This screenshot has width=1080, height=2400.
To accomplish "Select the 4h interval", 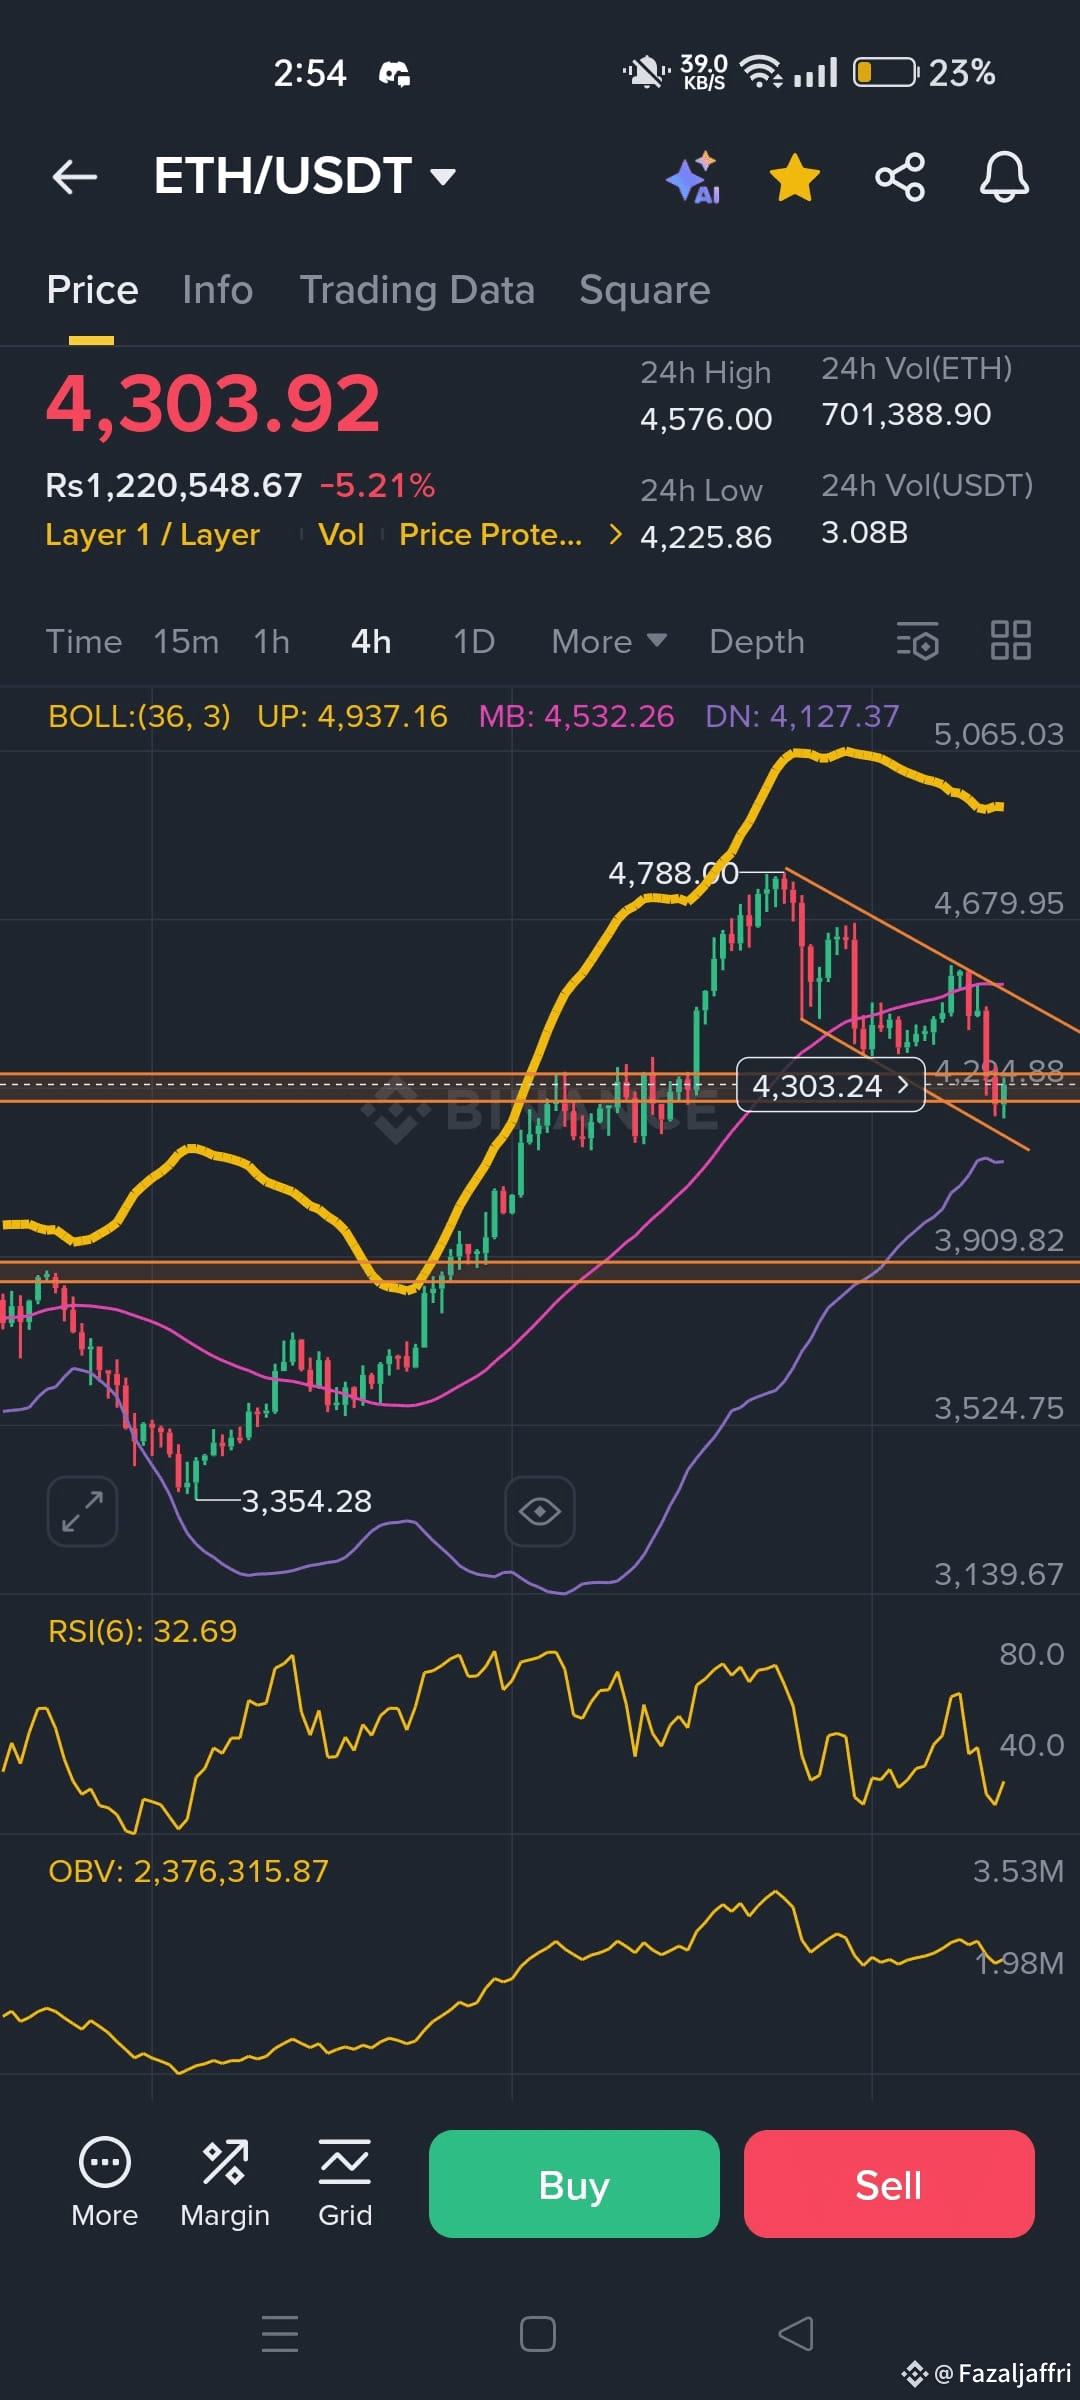I will click(x=371, y=641).
